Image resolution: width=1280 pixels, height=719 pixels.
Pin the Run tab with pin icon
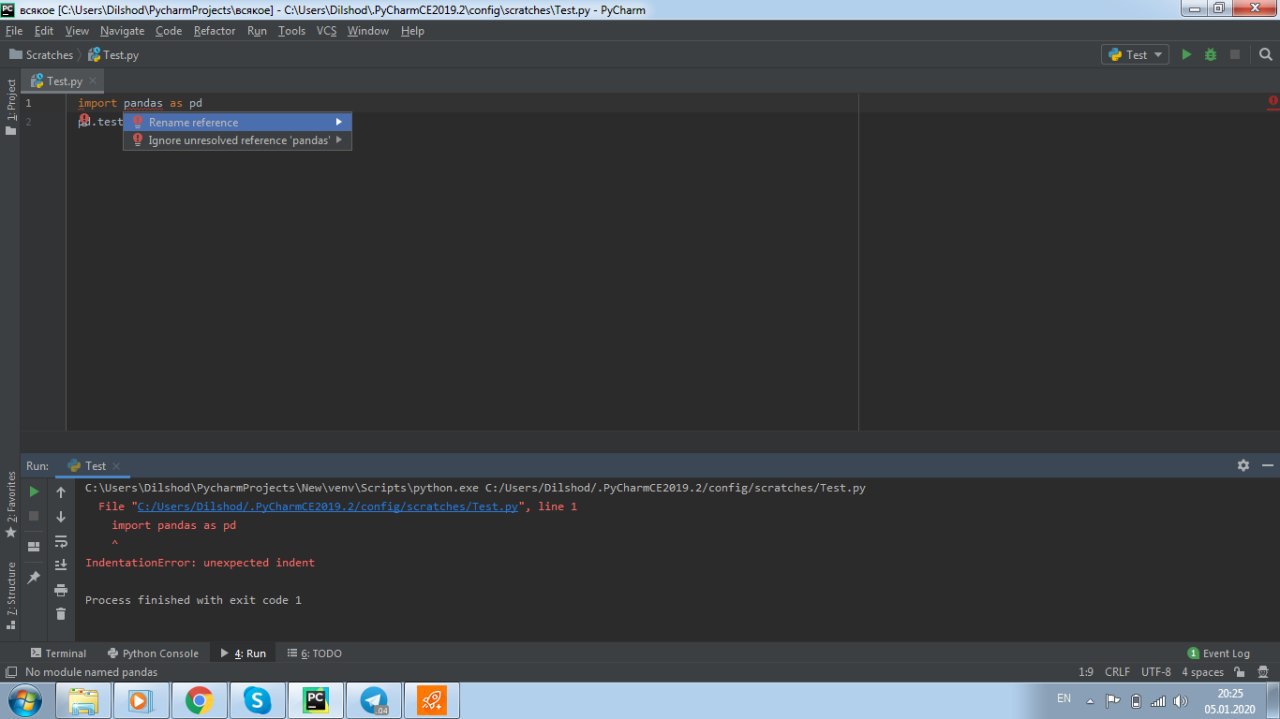(34, 577)
